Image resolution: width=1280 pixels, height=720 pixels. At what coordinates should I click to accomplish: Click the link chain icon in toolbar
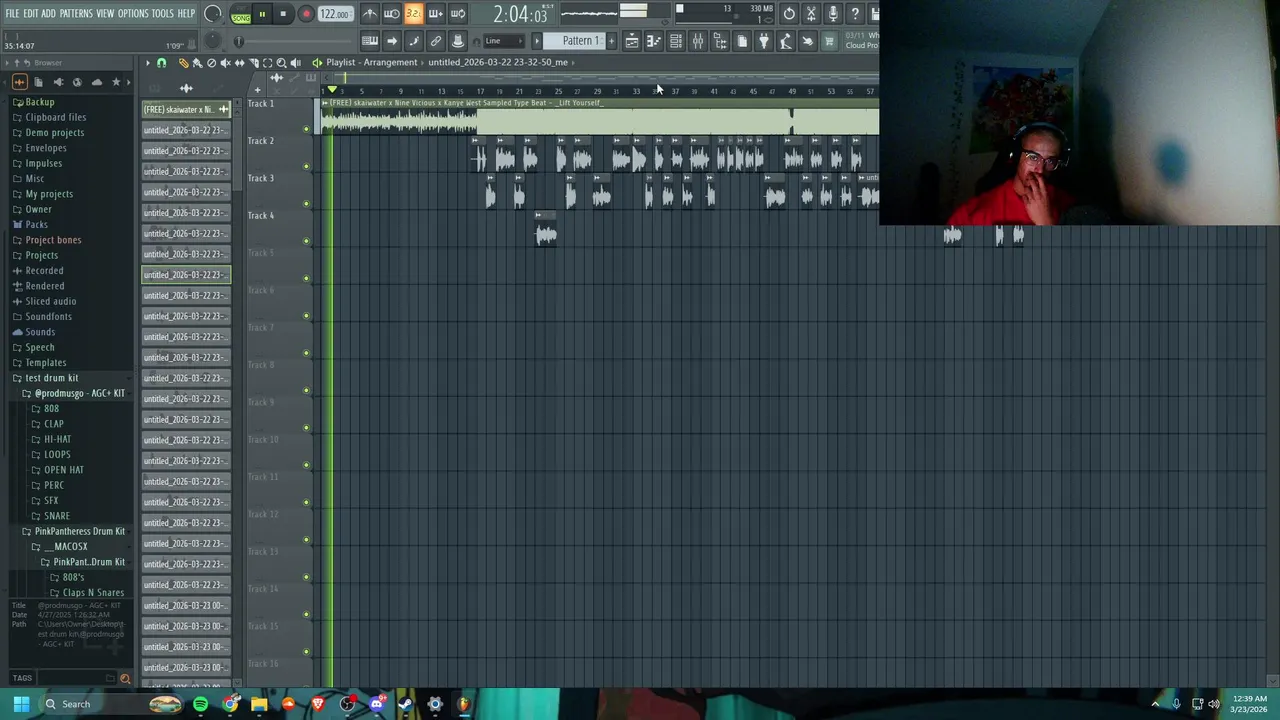click(436, 41)
